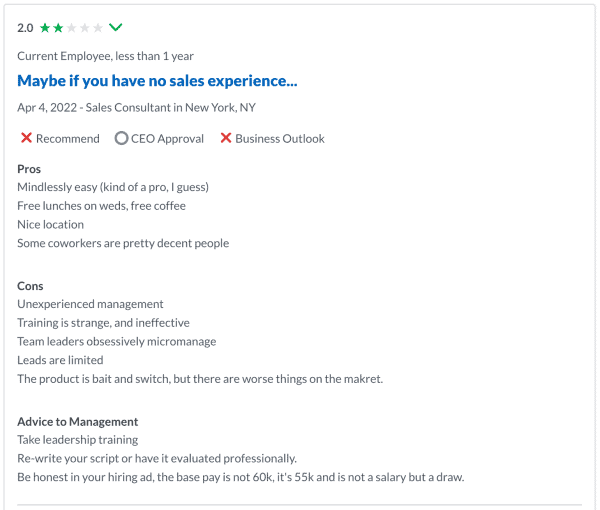Click the fourth (grey) rating star
Screen dimensions: 600x510
pos(84,27)
